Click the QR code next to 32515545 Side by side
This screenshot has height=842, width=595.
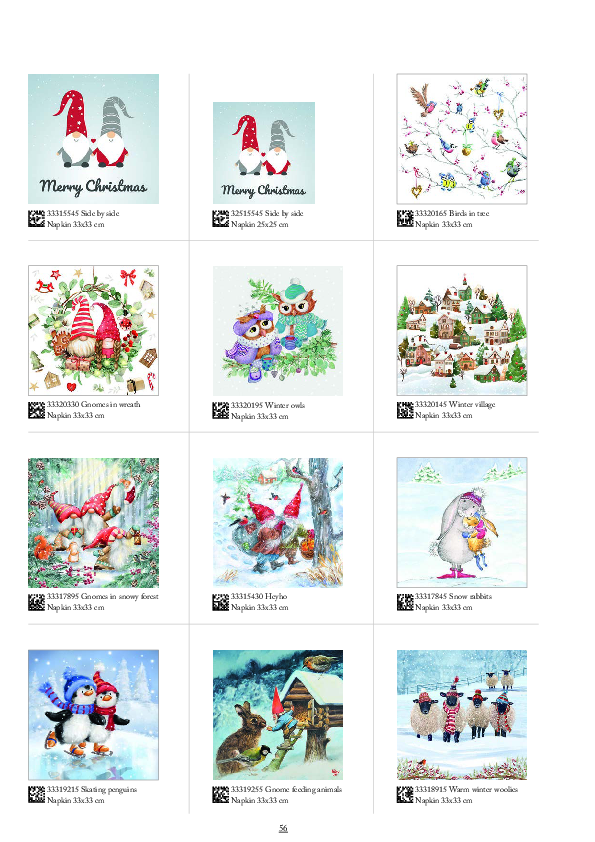tap(221, 219)
